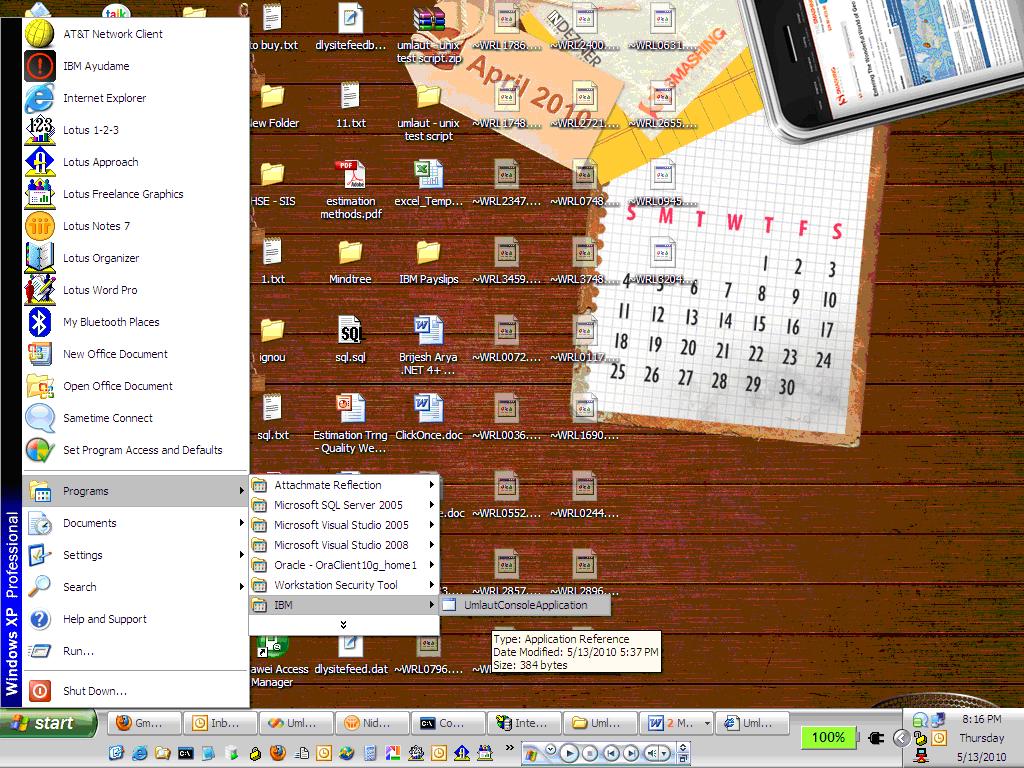Viewport: 1024px width, 768px height.
Task: Create a New Office Document
Action: (136, 354)
